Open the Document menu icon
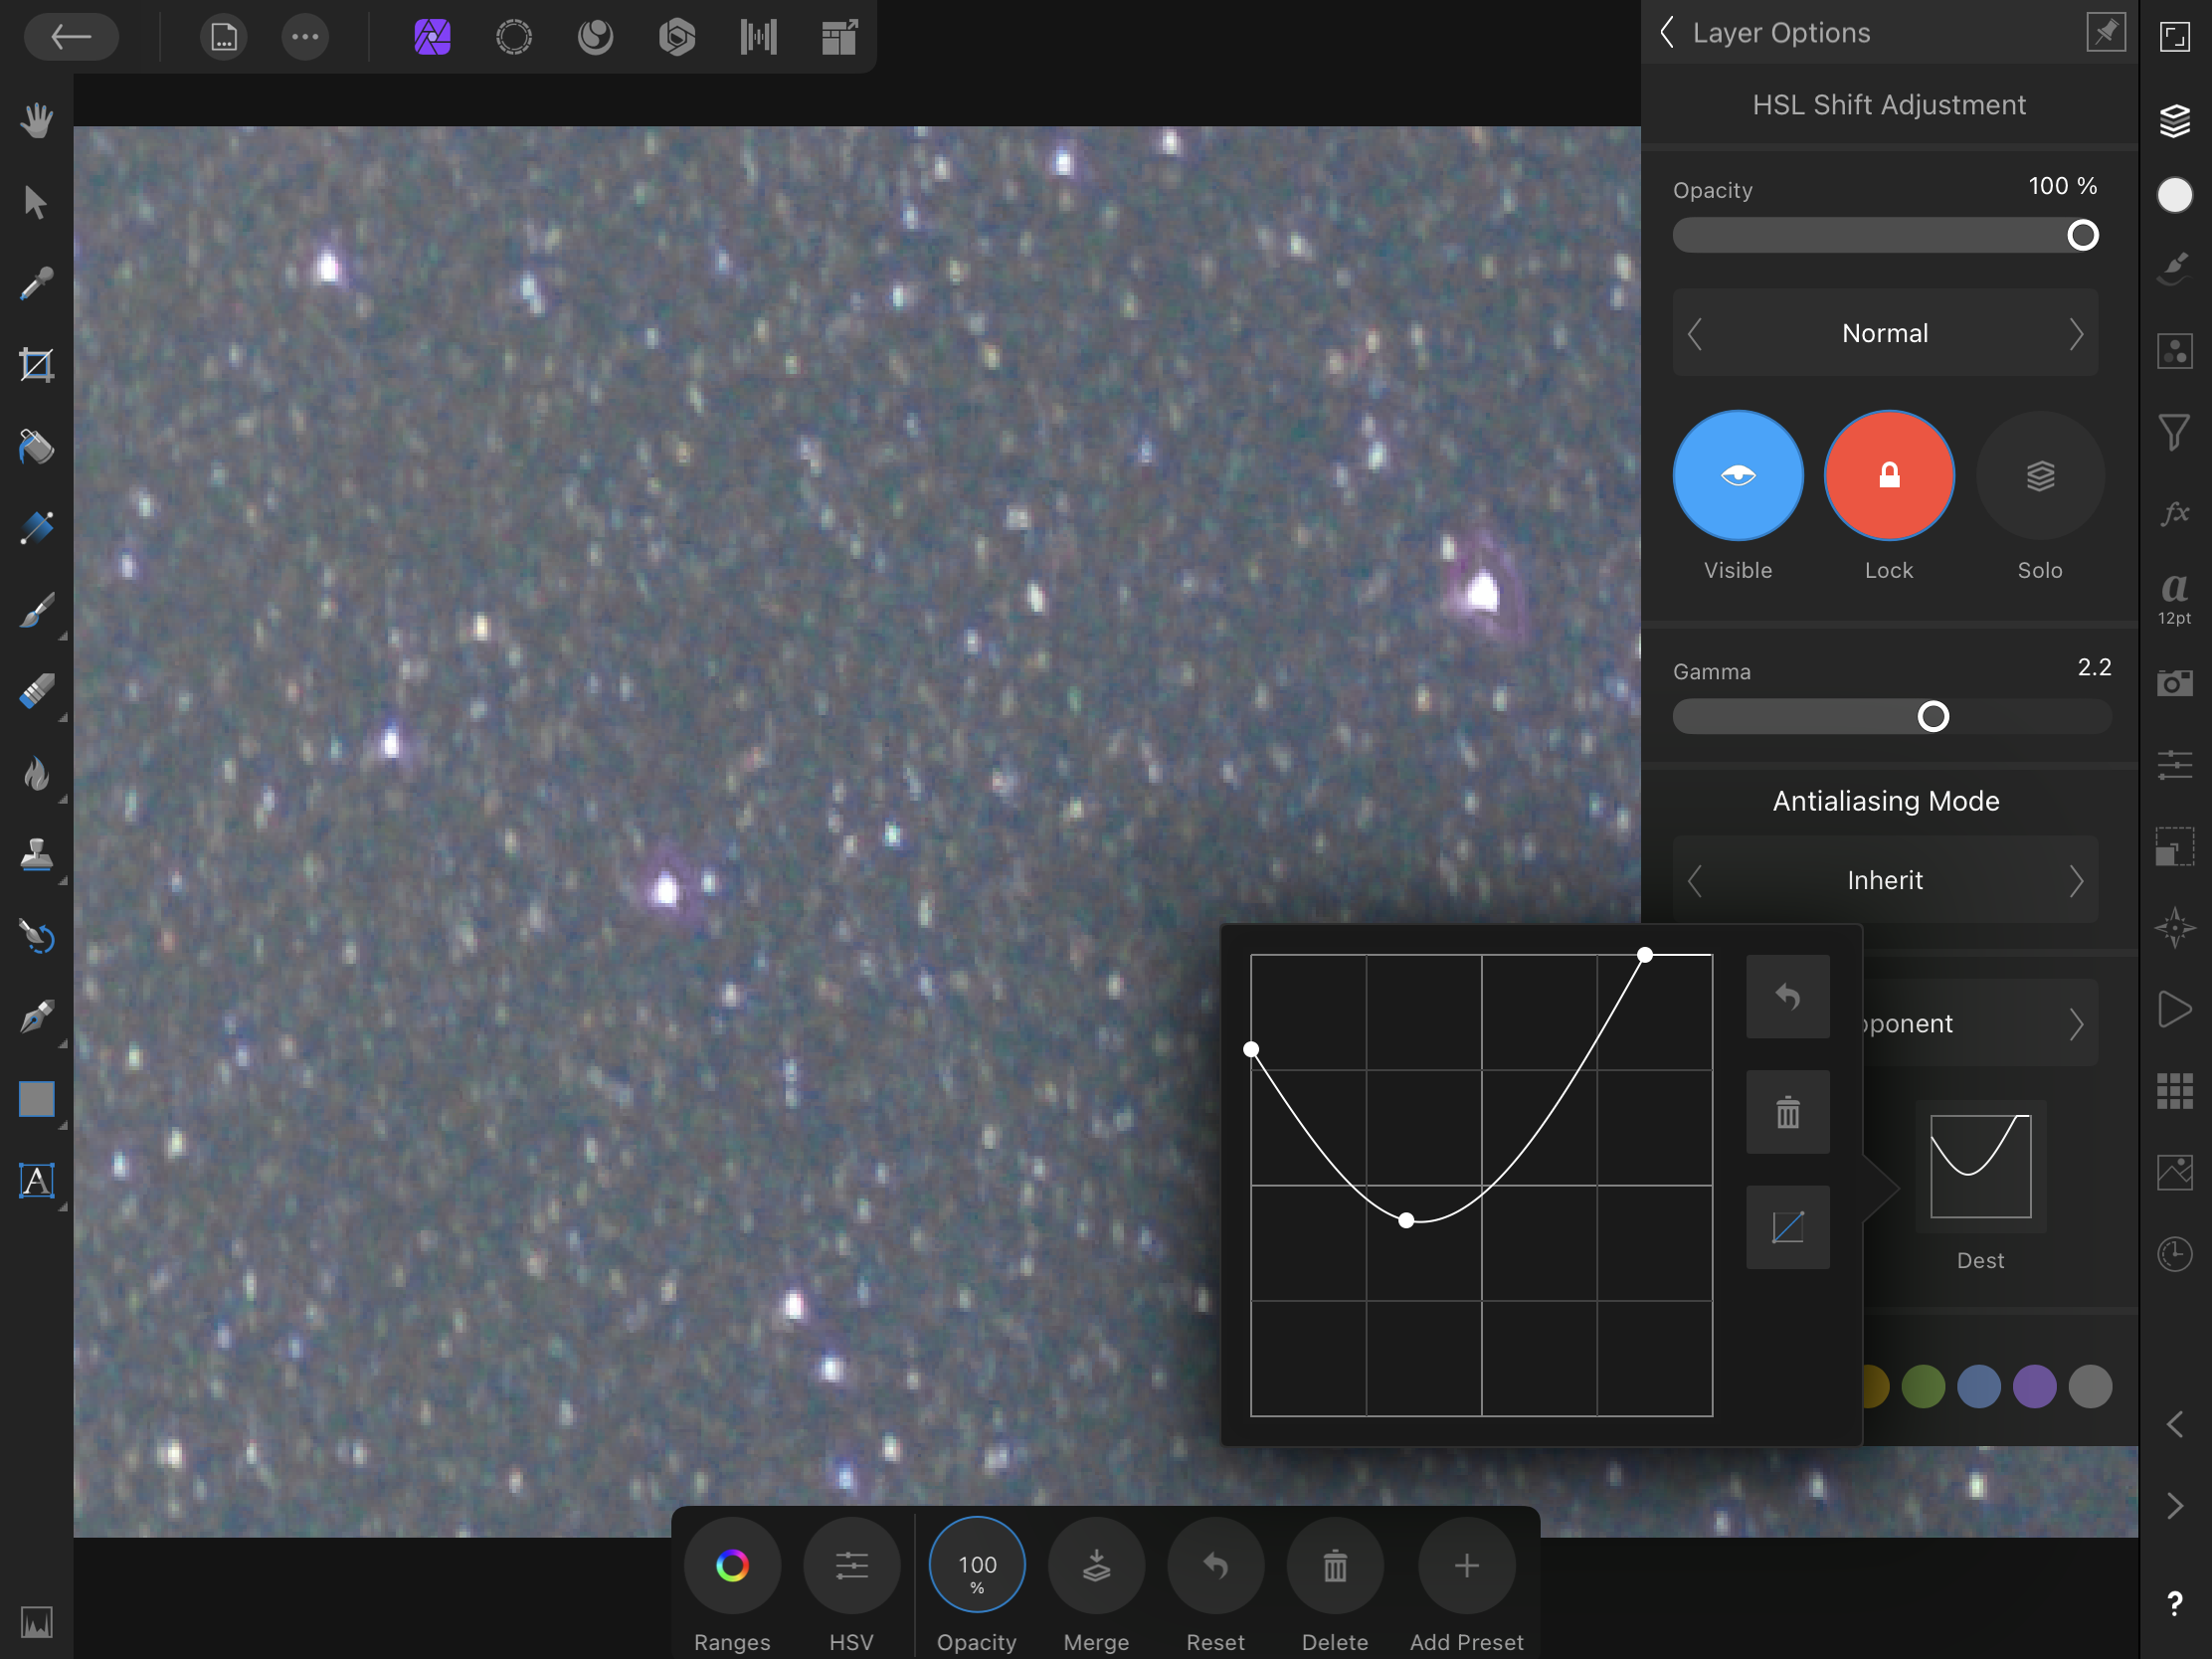 point(223,38)
